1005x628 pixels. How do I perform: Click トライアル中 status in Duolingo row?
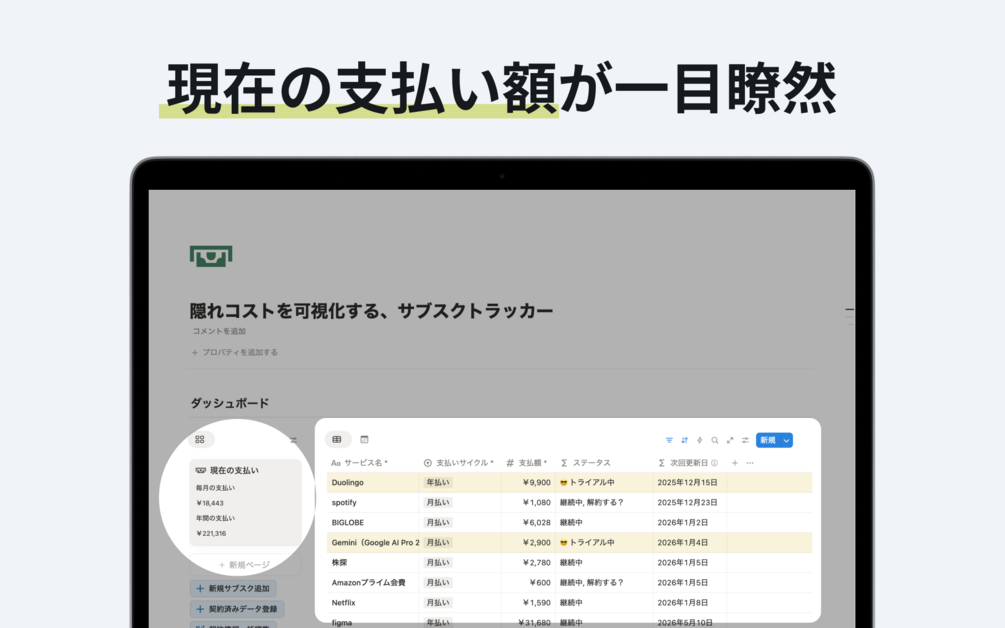(587, 483)
